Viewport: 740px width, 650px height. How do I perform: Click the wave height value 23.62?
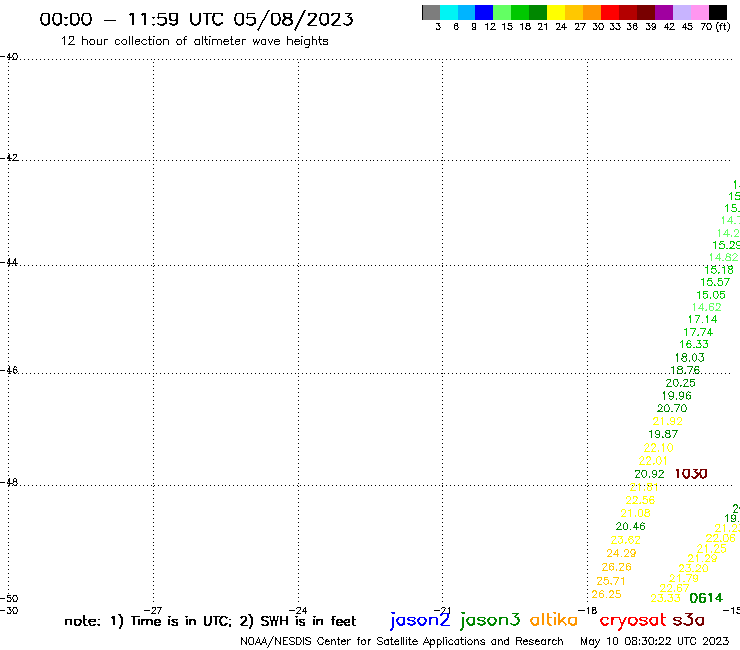coord(625,540)
